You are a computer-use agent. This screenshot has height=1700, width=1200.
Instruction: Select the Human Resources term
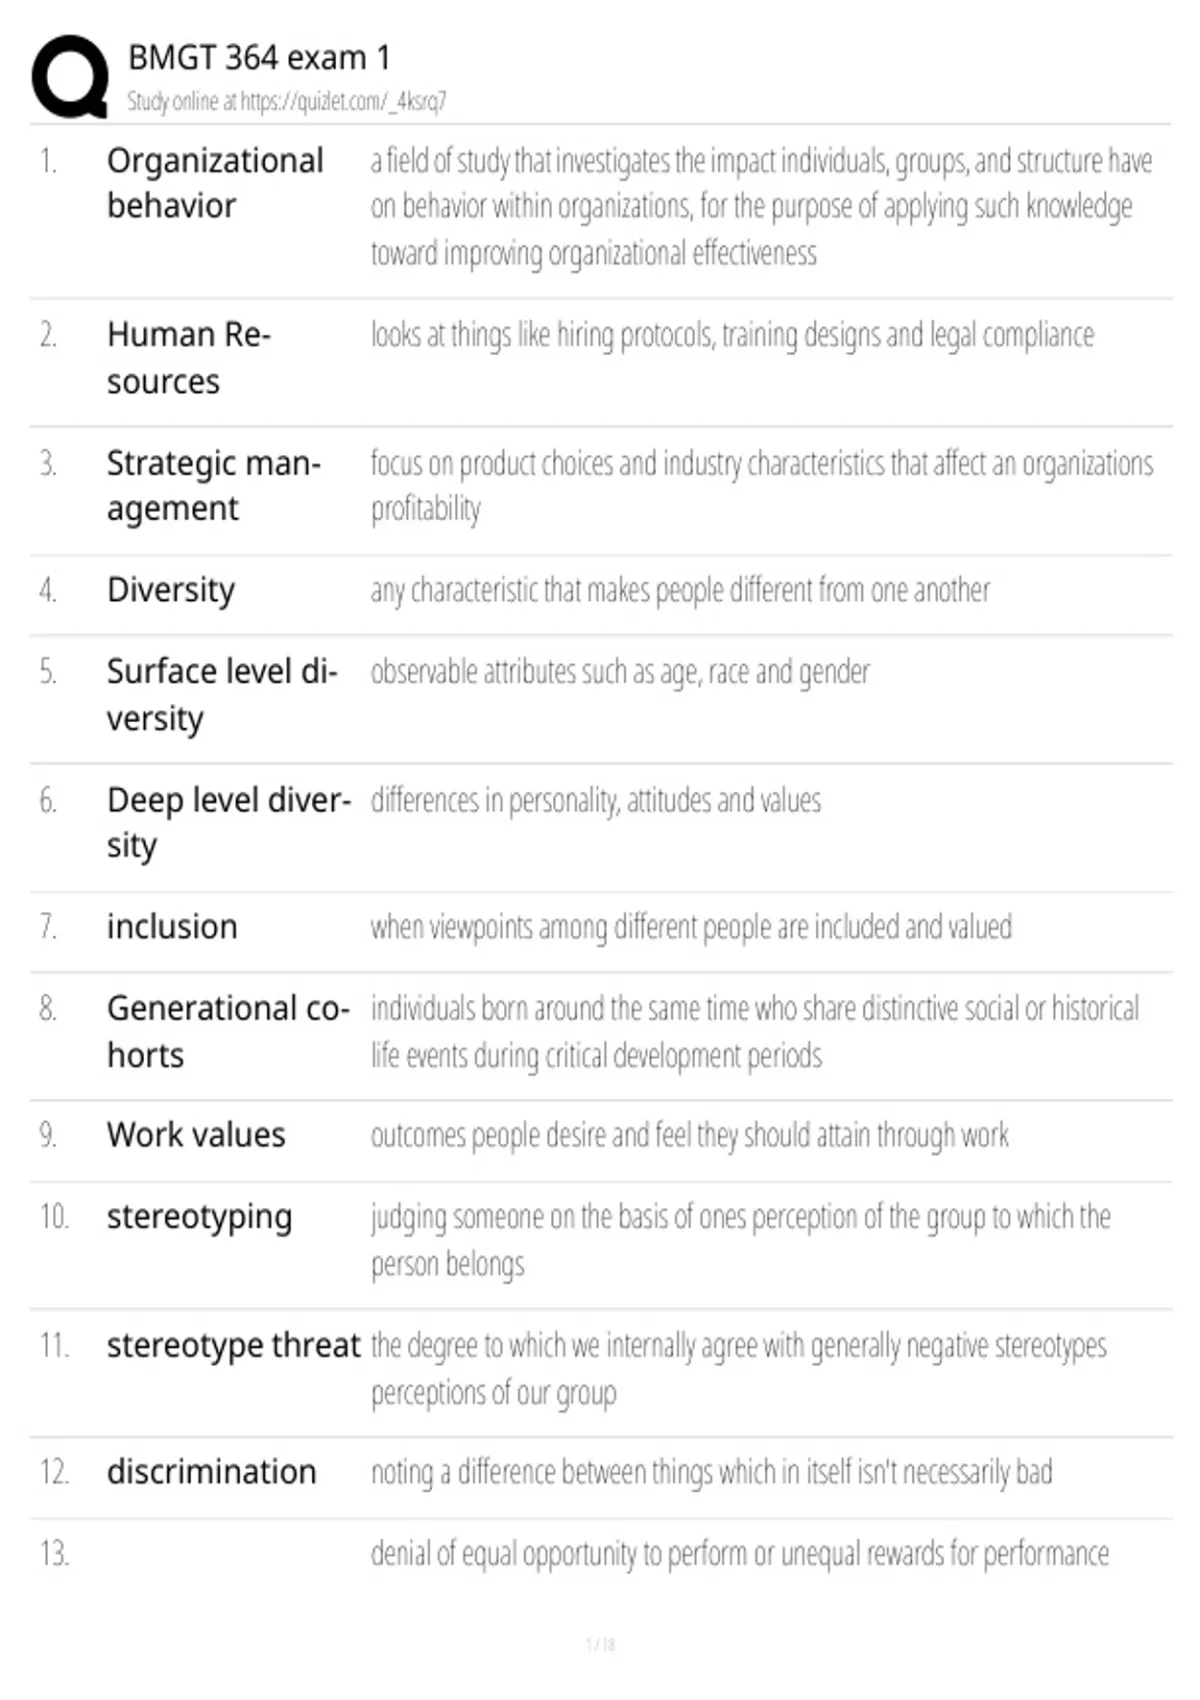click(x=189, y=357)
